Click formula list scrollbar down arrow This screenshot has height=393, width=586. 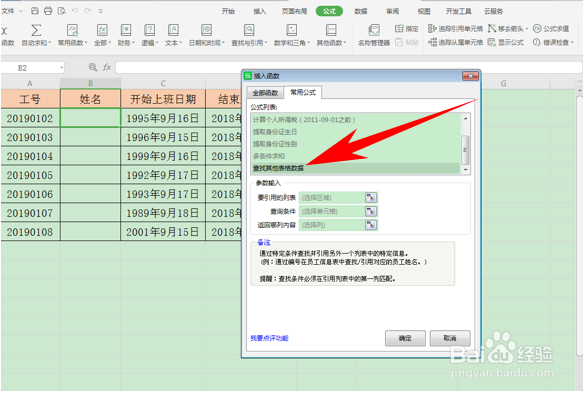465,170
